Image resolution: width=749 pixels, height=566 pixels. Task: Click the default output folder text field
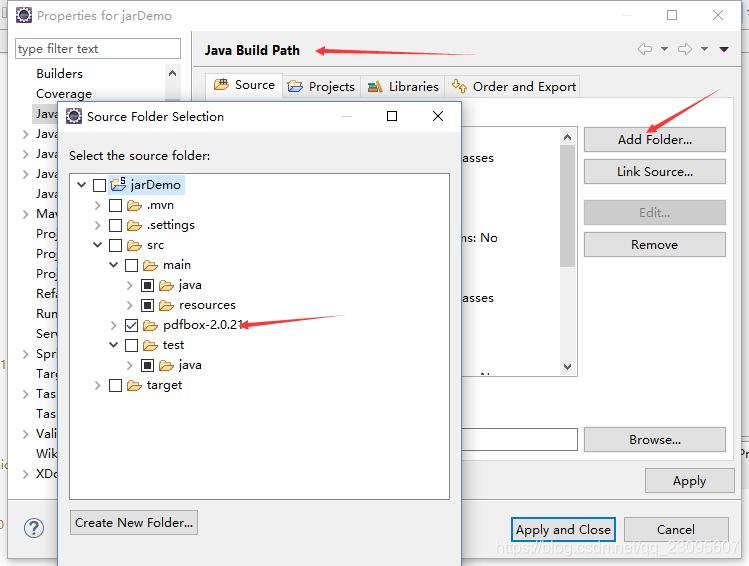[x=519, y=439]
